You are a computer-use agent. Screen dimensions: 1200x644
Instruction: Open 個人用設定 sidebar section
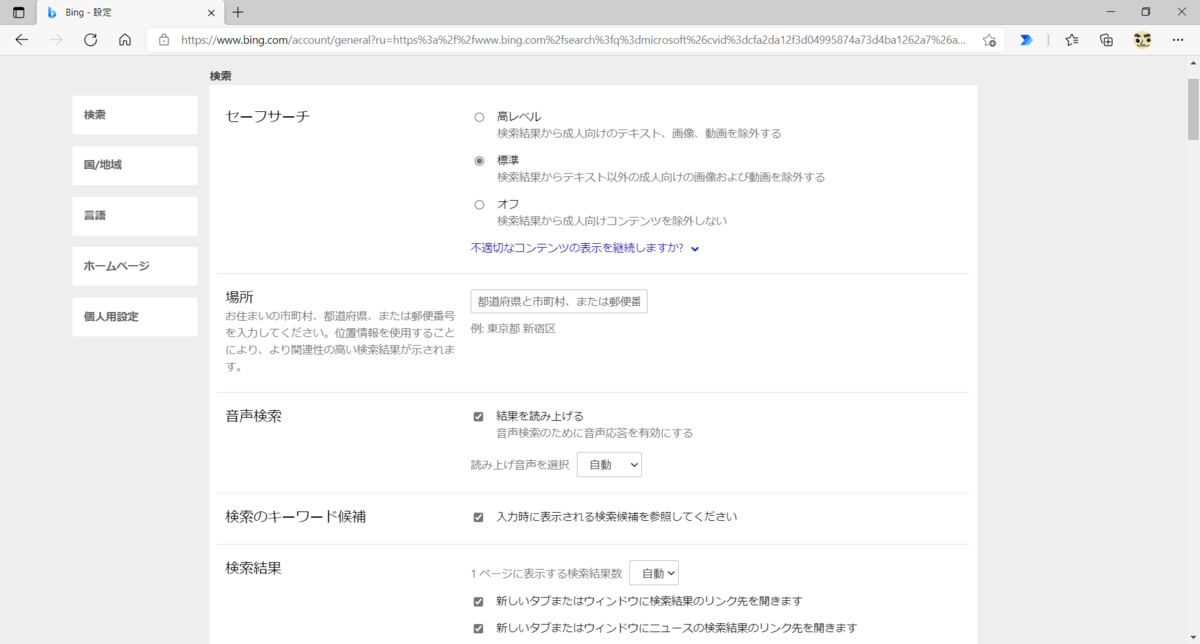(x=135, y=317)
